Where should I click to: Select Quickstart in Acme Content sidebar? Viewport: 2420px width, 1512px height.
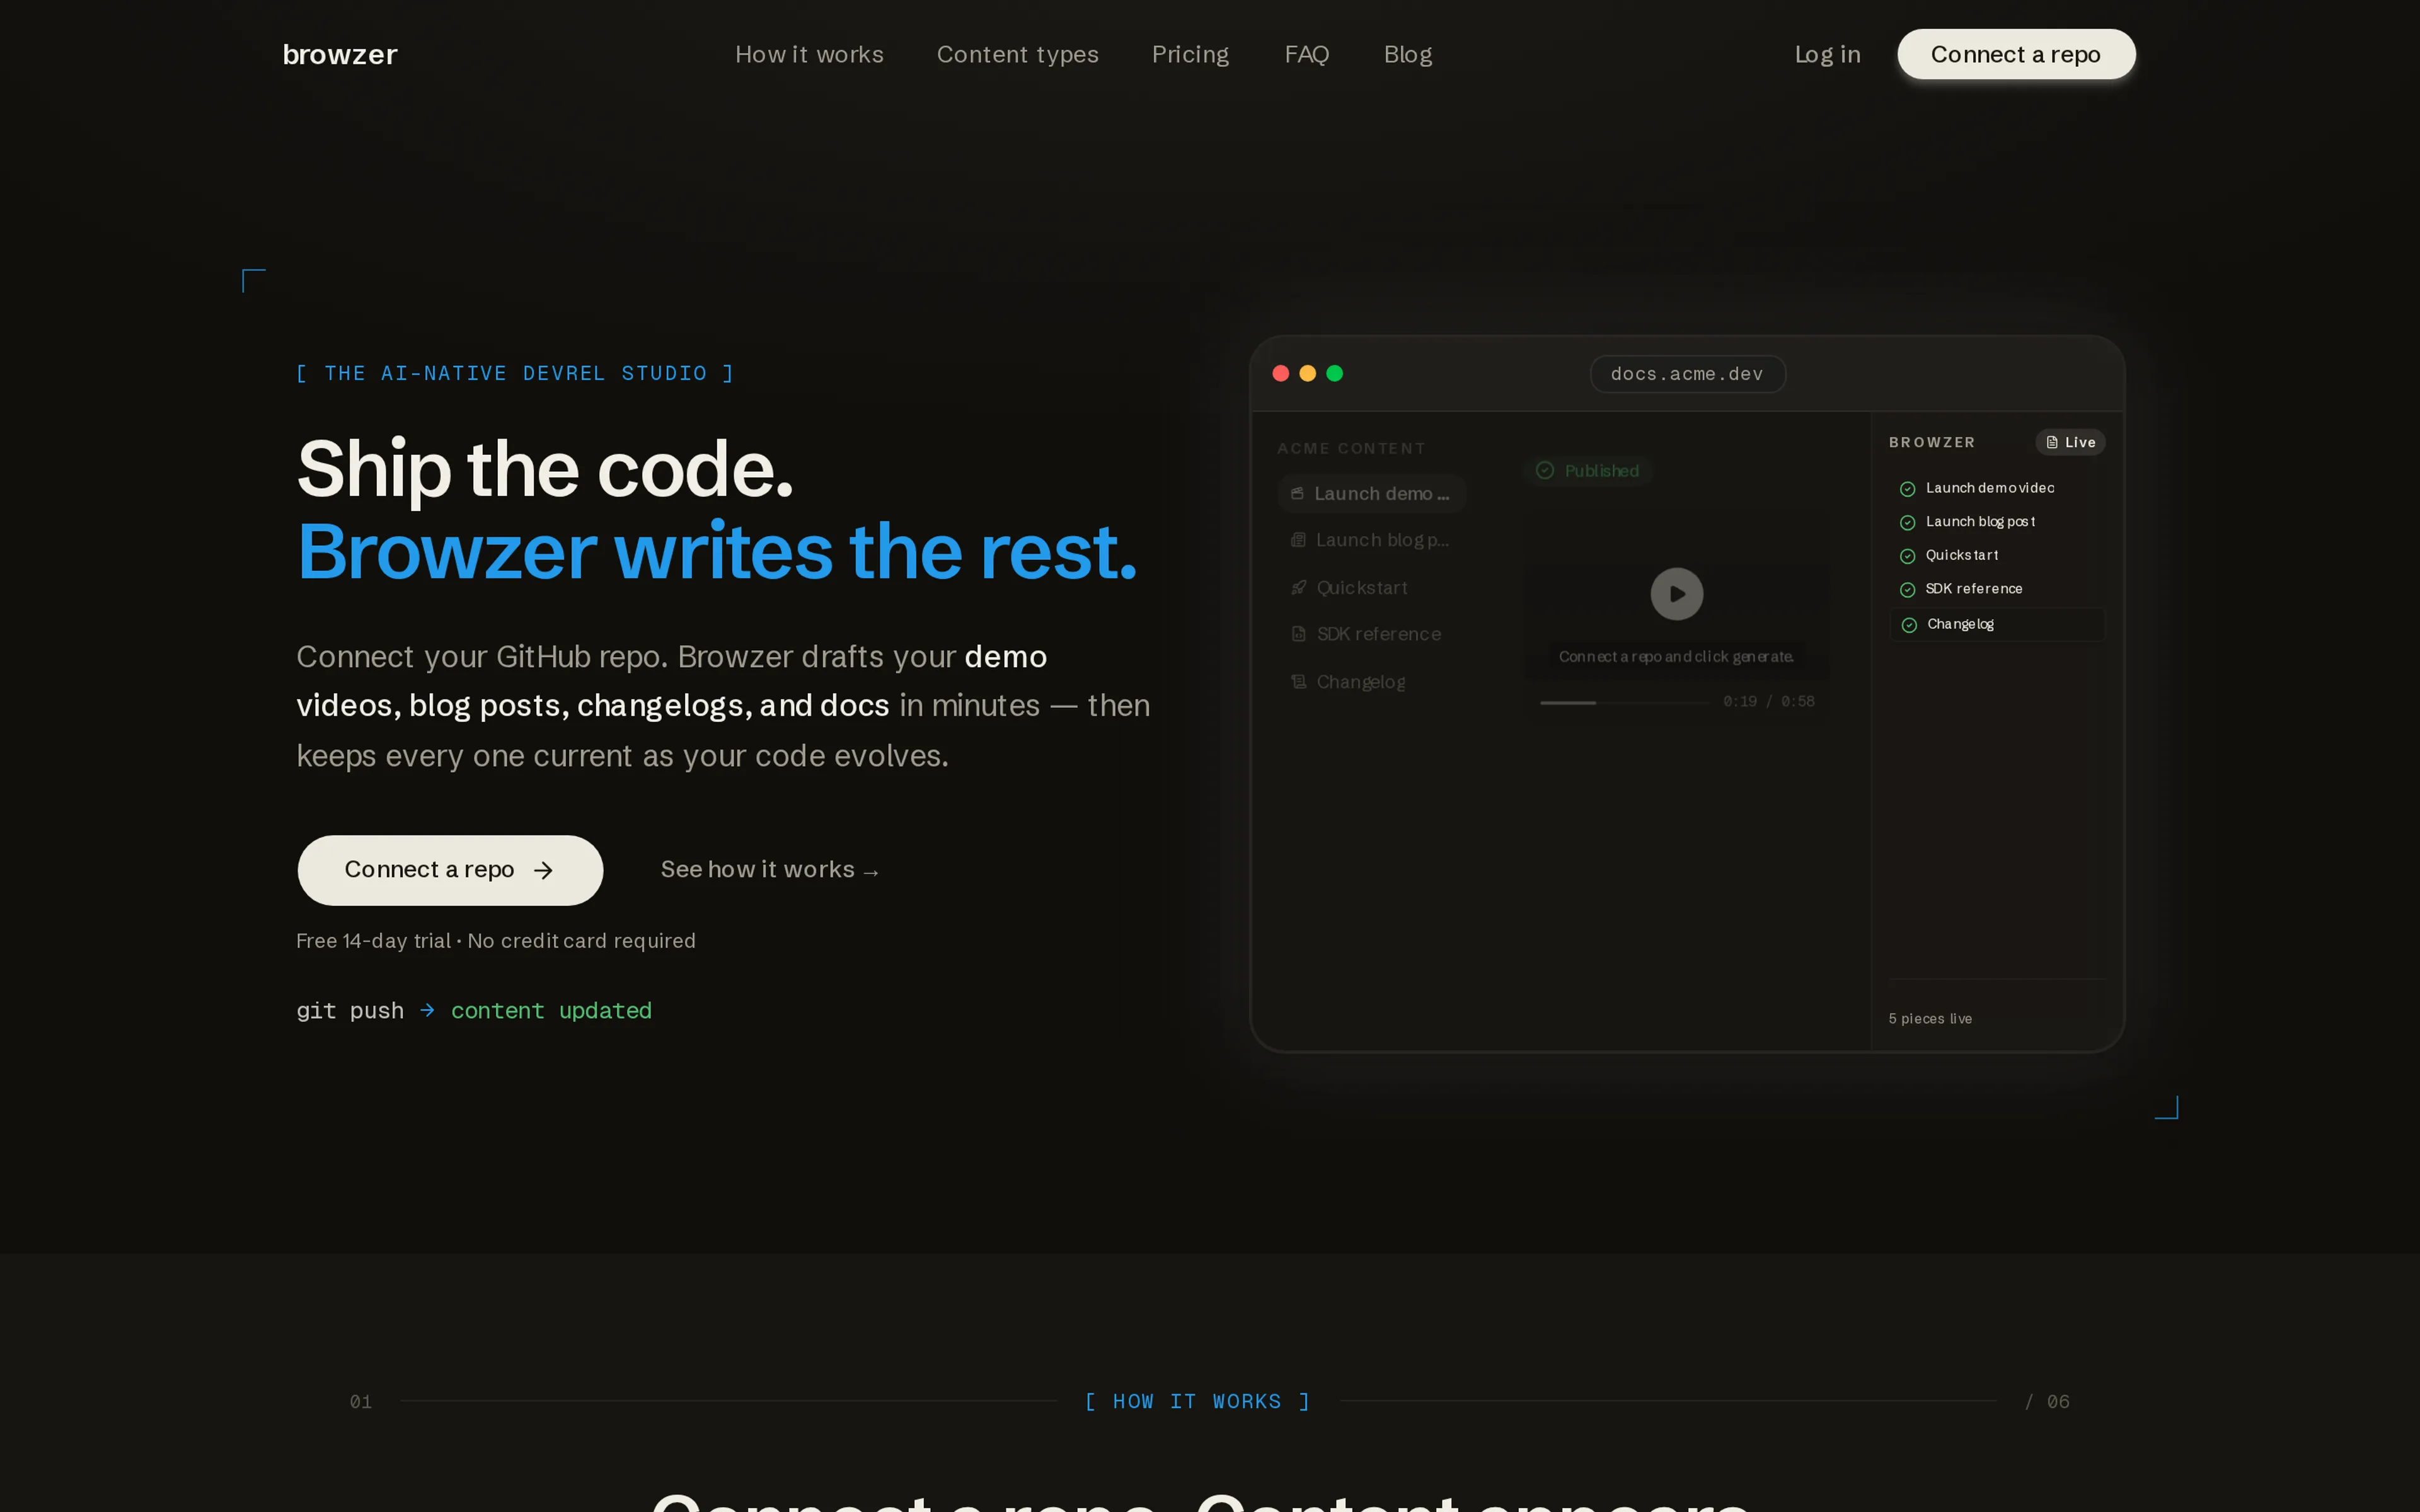[1371, 588]
